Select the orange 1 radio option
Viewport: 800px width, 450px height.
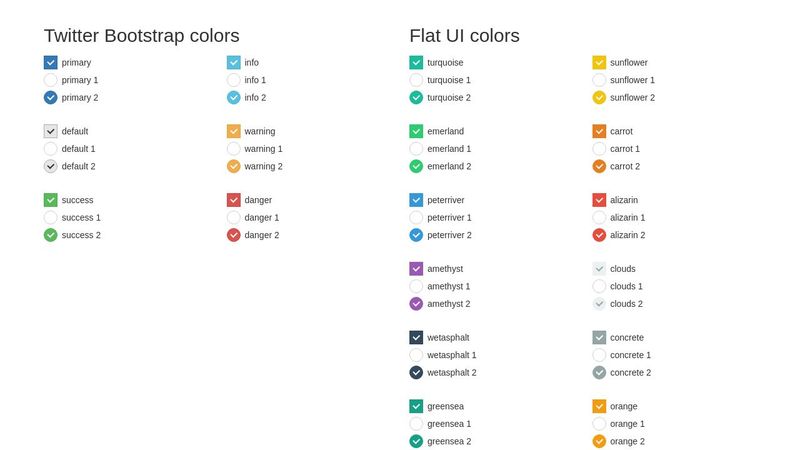point(599,424)
